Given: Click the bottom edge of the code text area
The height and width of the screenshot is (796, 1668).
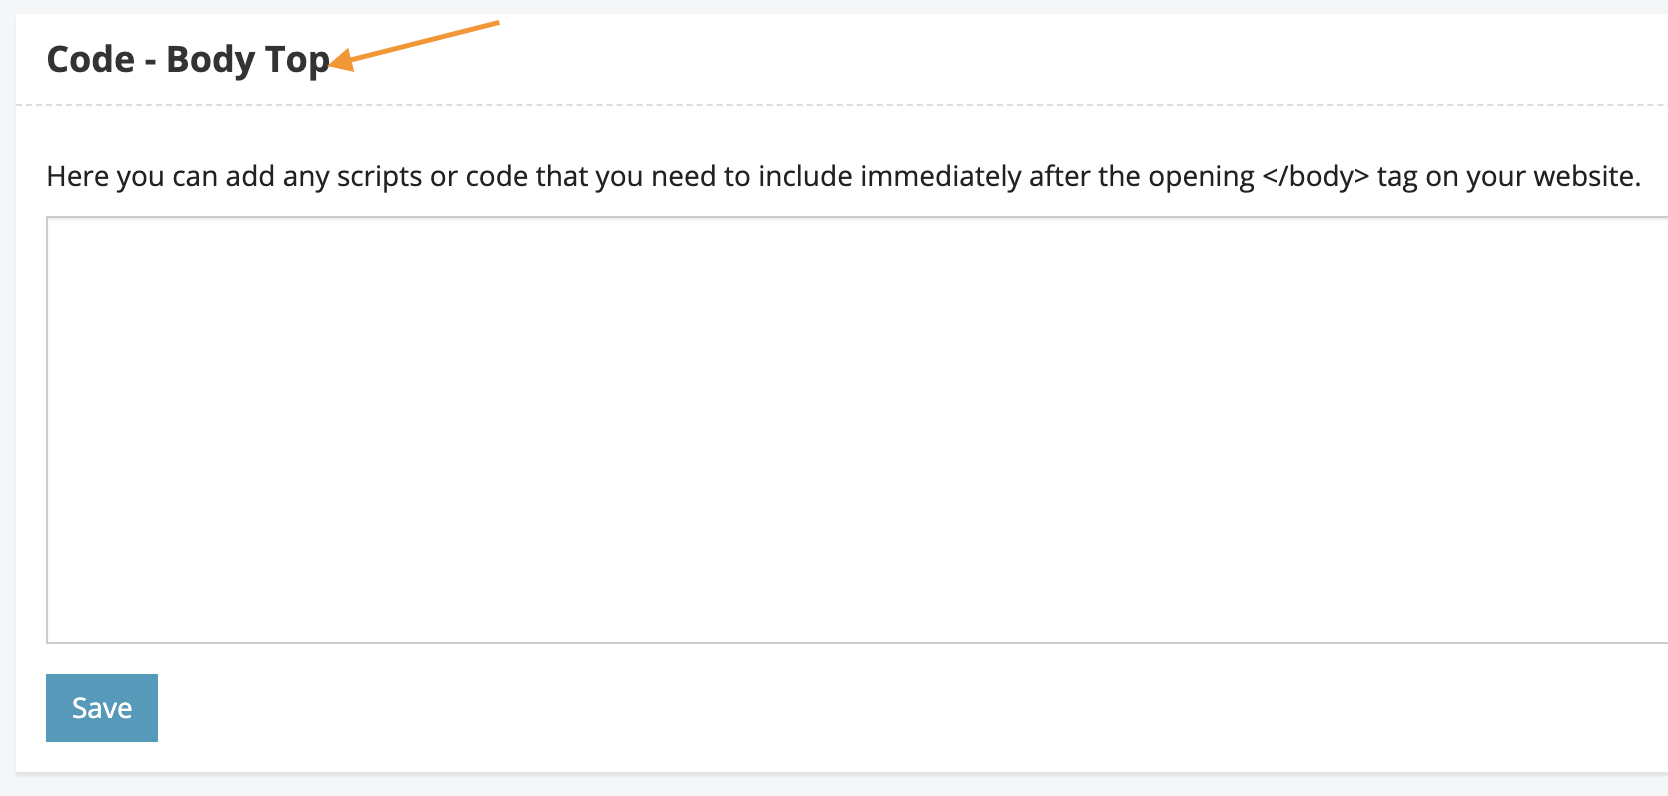Looking at the screenshot, I should pyautogui.click(x=856, y=642).
